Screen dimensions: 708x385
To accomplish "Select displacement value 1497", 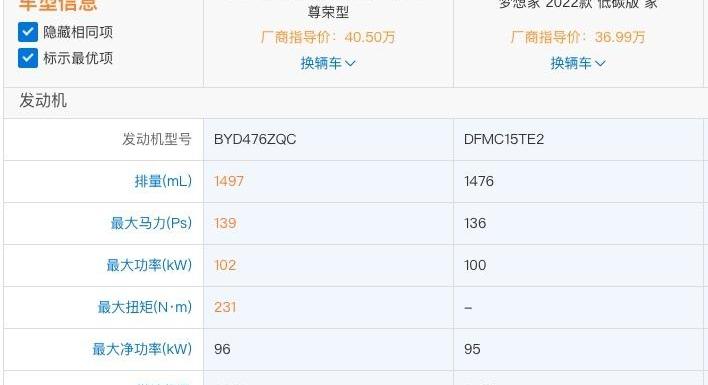I will click(x=229, y=181).
